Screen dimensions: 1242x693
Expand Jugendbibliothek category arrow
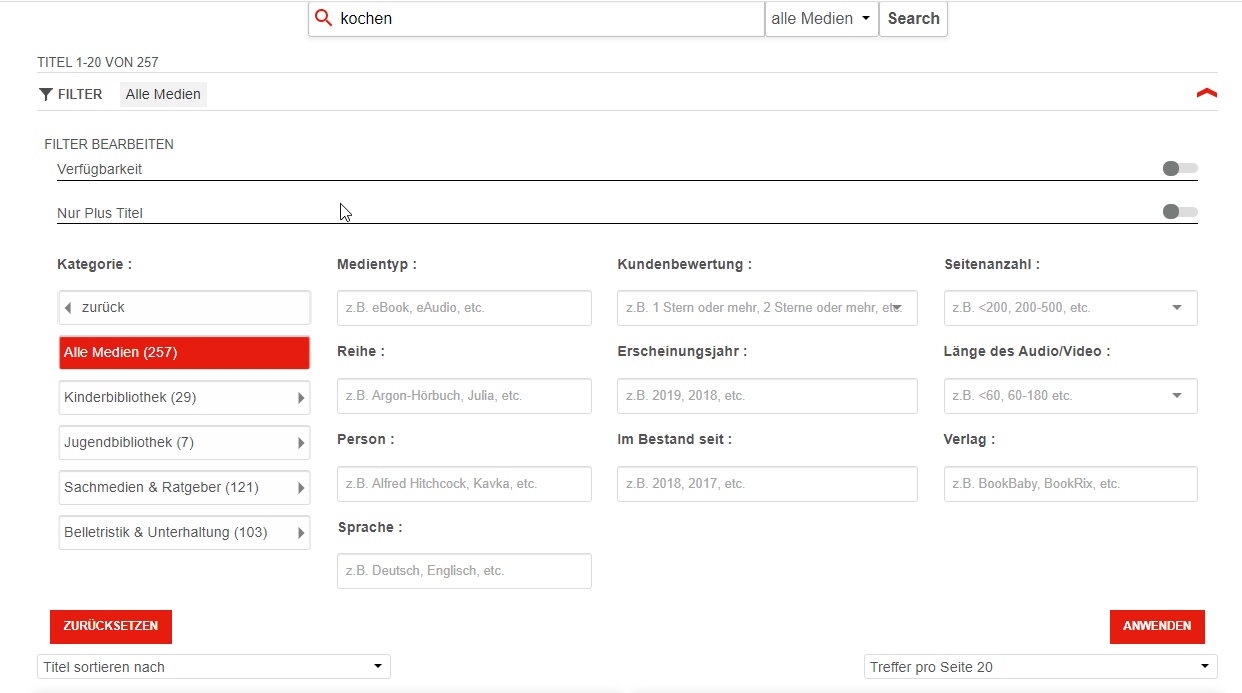301,443
